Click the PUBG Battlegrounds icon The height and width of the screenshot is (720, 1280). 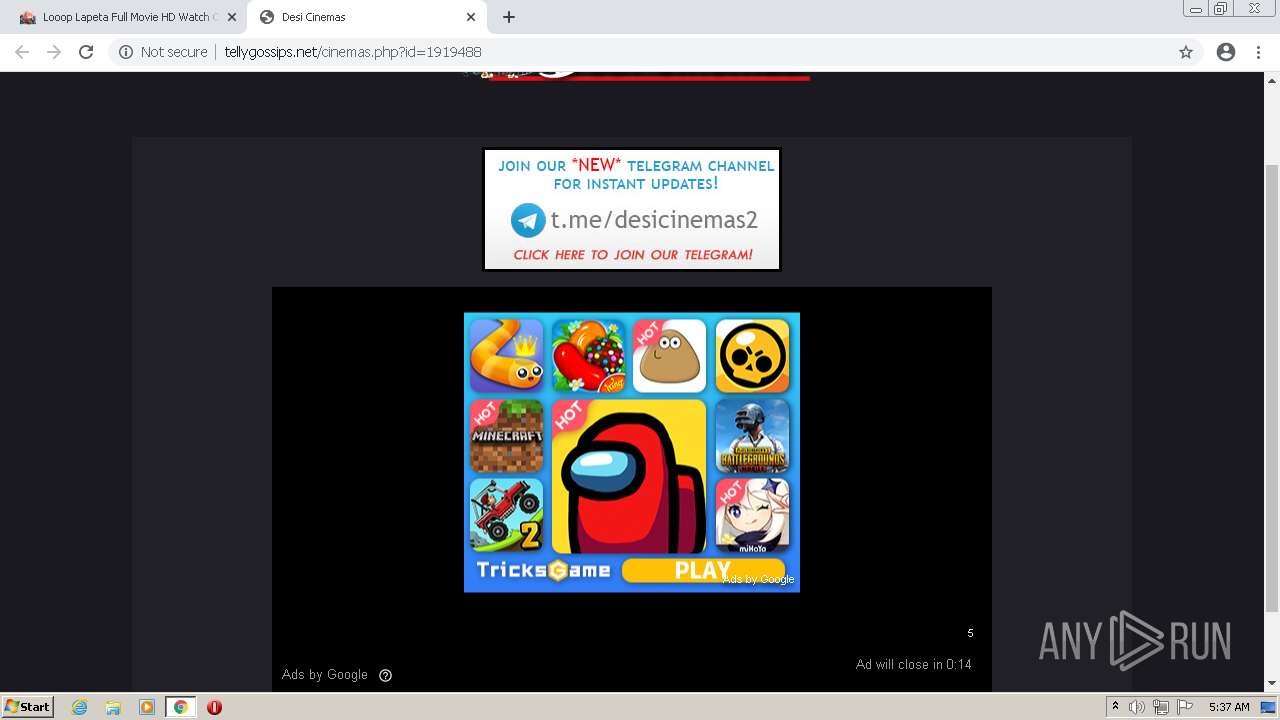tap(752, 436)
